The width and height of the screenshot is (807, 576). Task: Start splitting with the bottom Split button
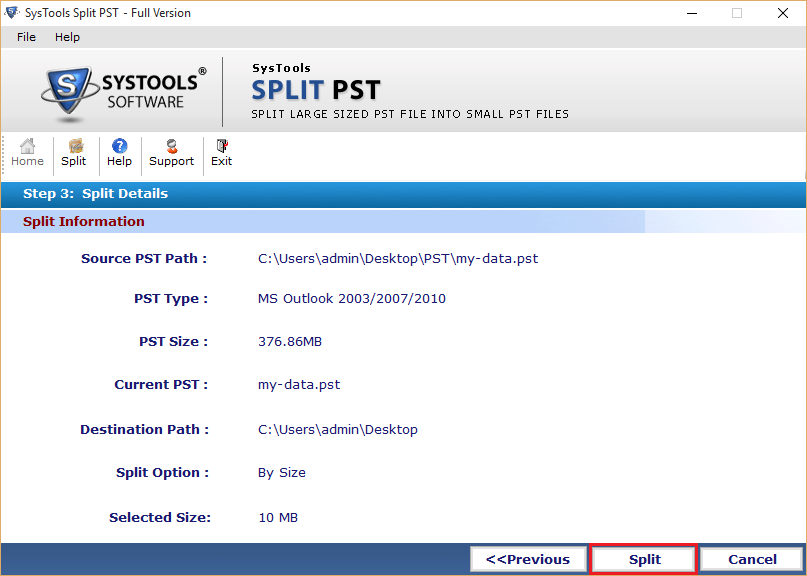[x=644, y=559]
